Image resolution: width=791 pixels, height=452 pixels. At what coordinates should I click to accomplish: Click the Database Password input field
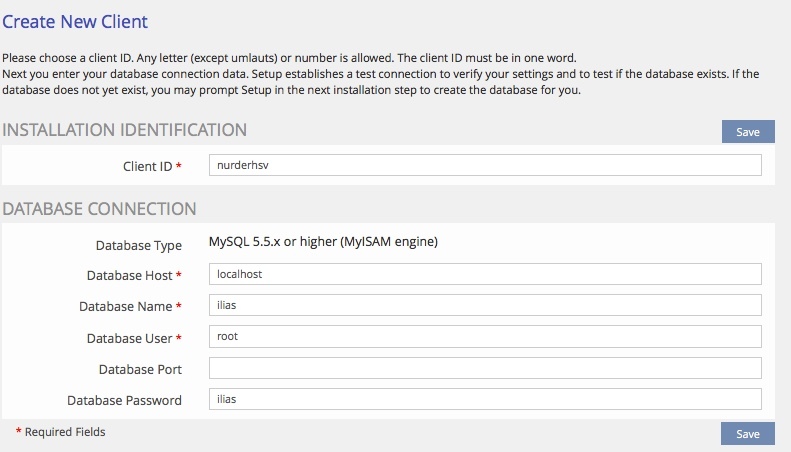[485, 399]
